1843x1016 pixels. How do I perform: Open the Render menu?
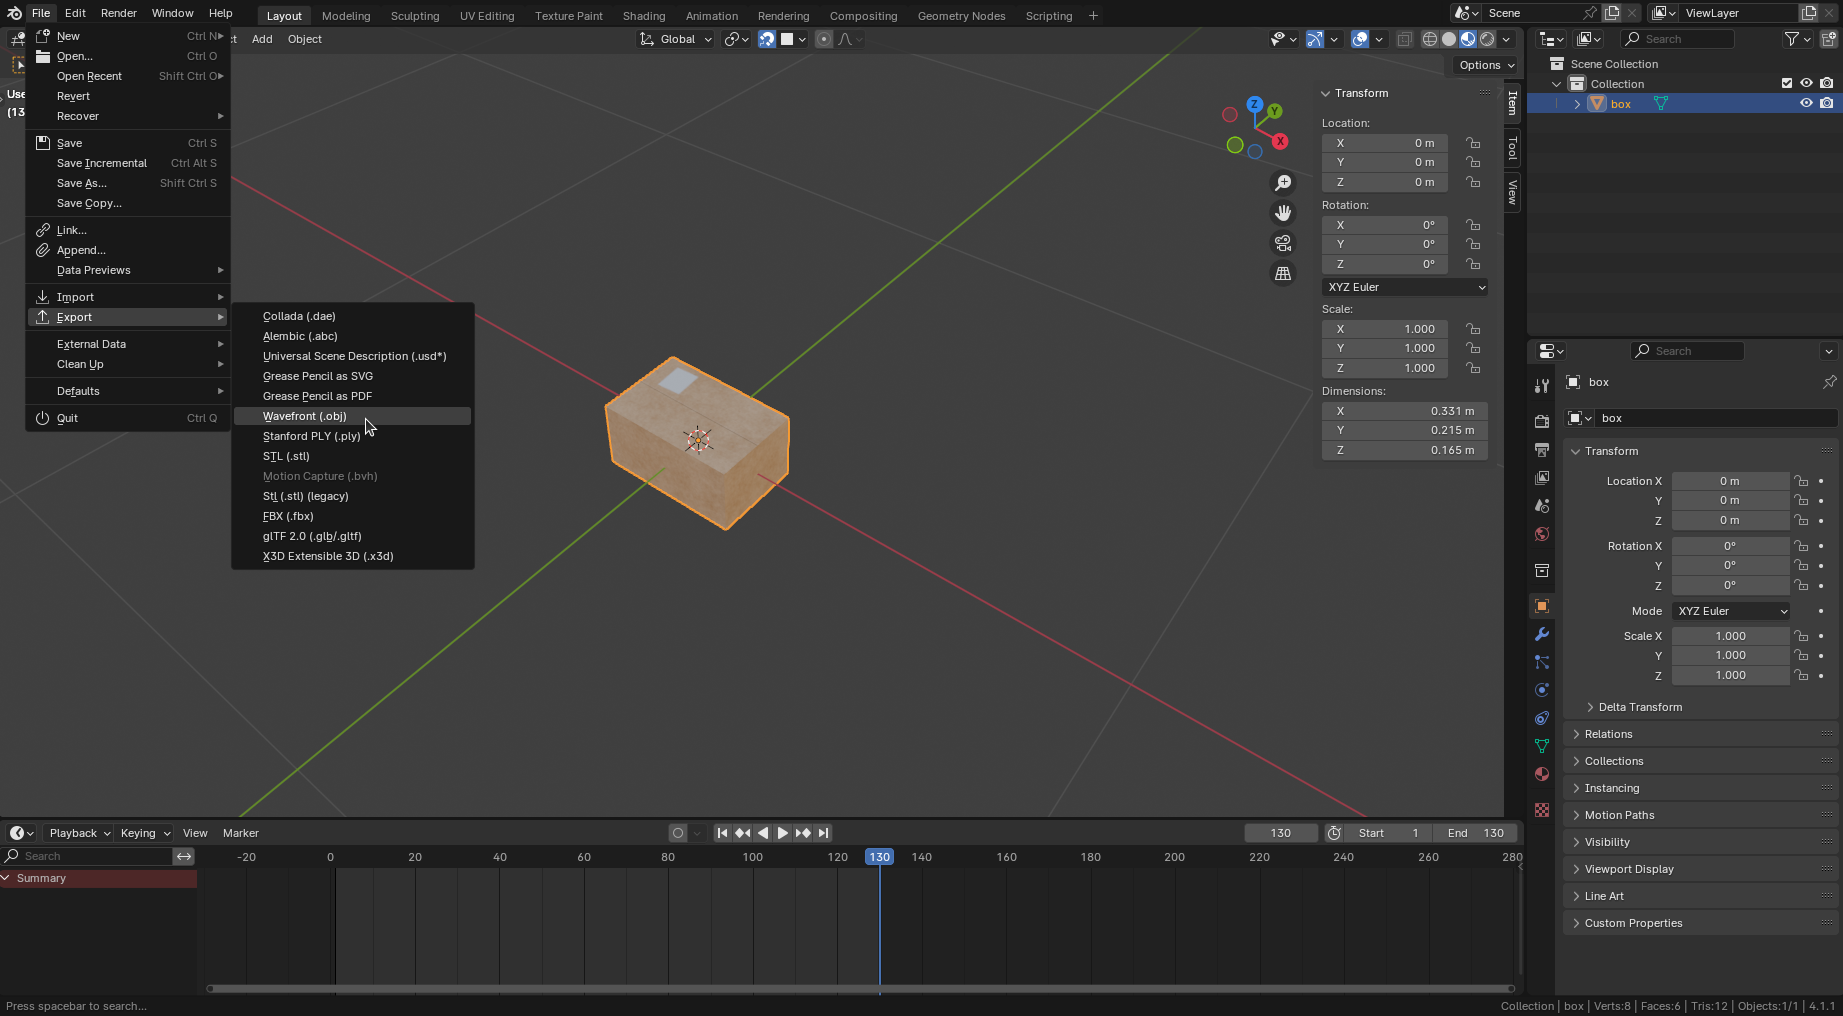tap(118, 13)
